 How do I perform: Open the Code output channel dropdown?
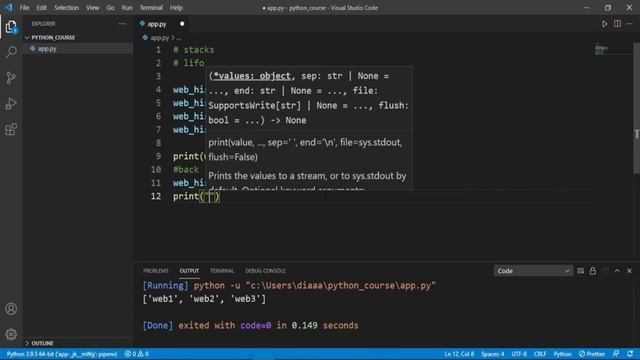click(x=533, y=271)
